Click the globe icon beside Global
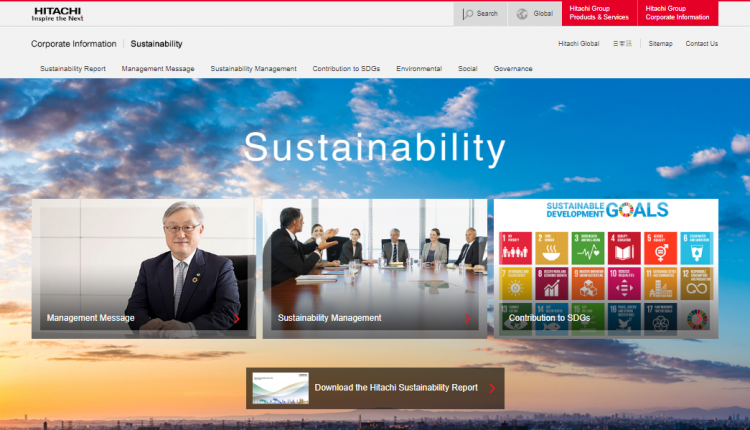Image resolution: width=750 pixels, height=430 pixels. (522, 14)
